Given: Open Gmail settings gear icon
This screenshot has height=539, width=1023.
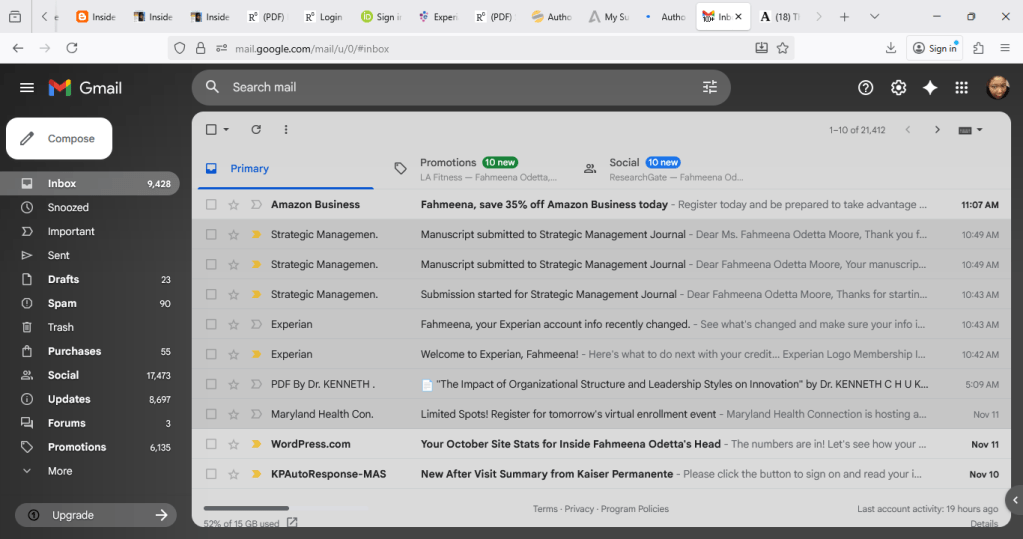Looking at the screenshot, I should point(898,87).
